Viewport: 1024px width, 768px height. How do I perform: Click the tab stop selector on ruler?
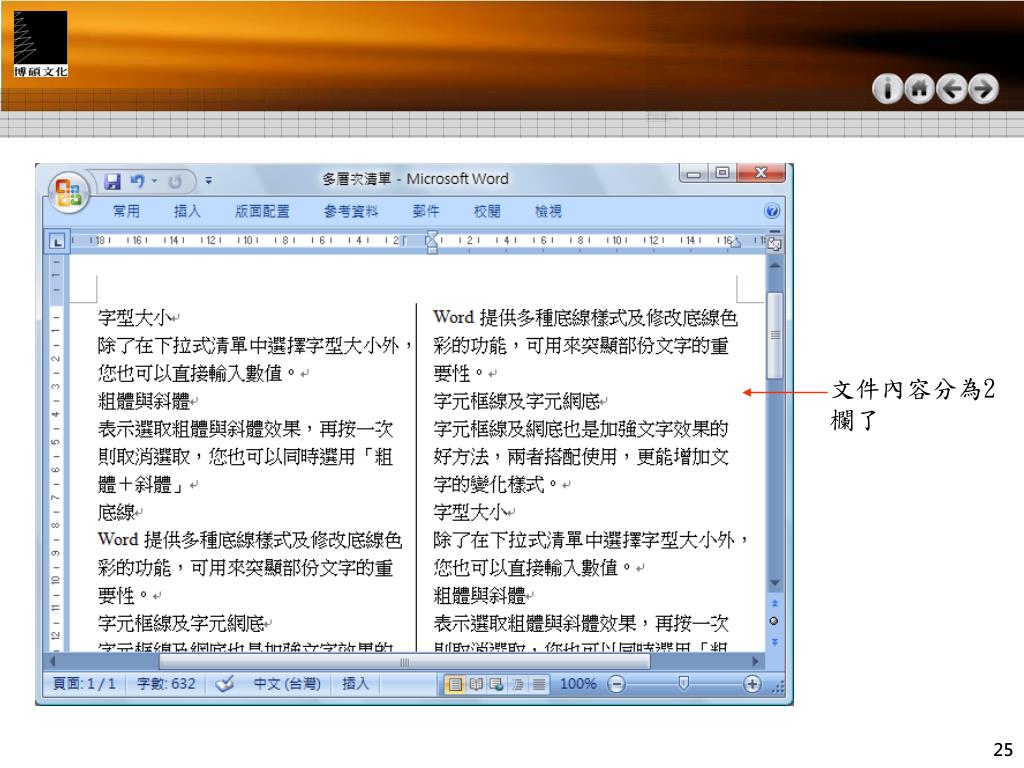57,242
